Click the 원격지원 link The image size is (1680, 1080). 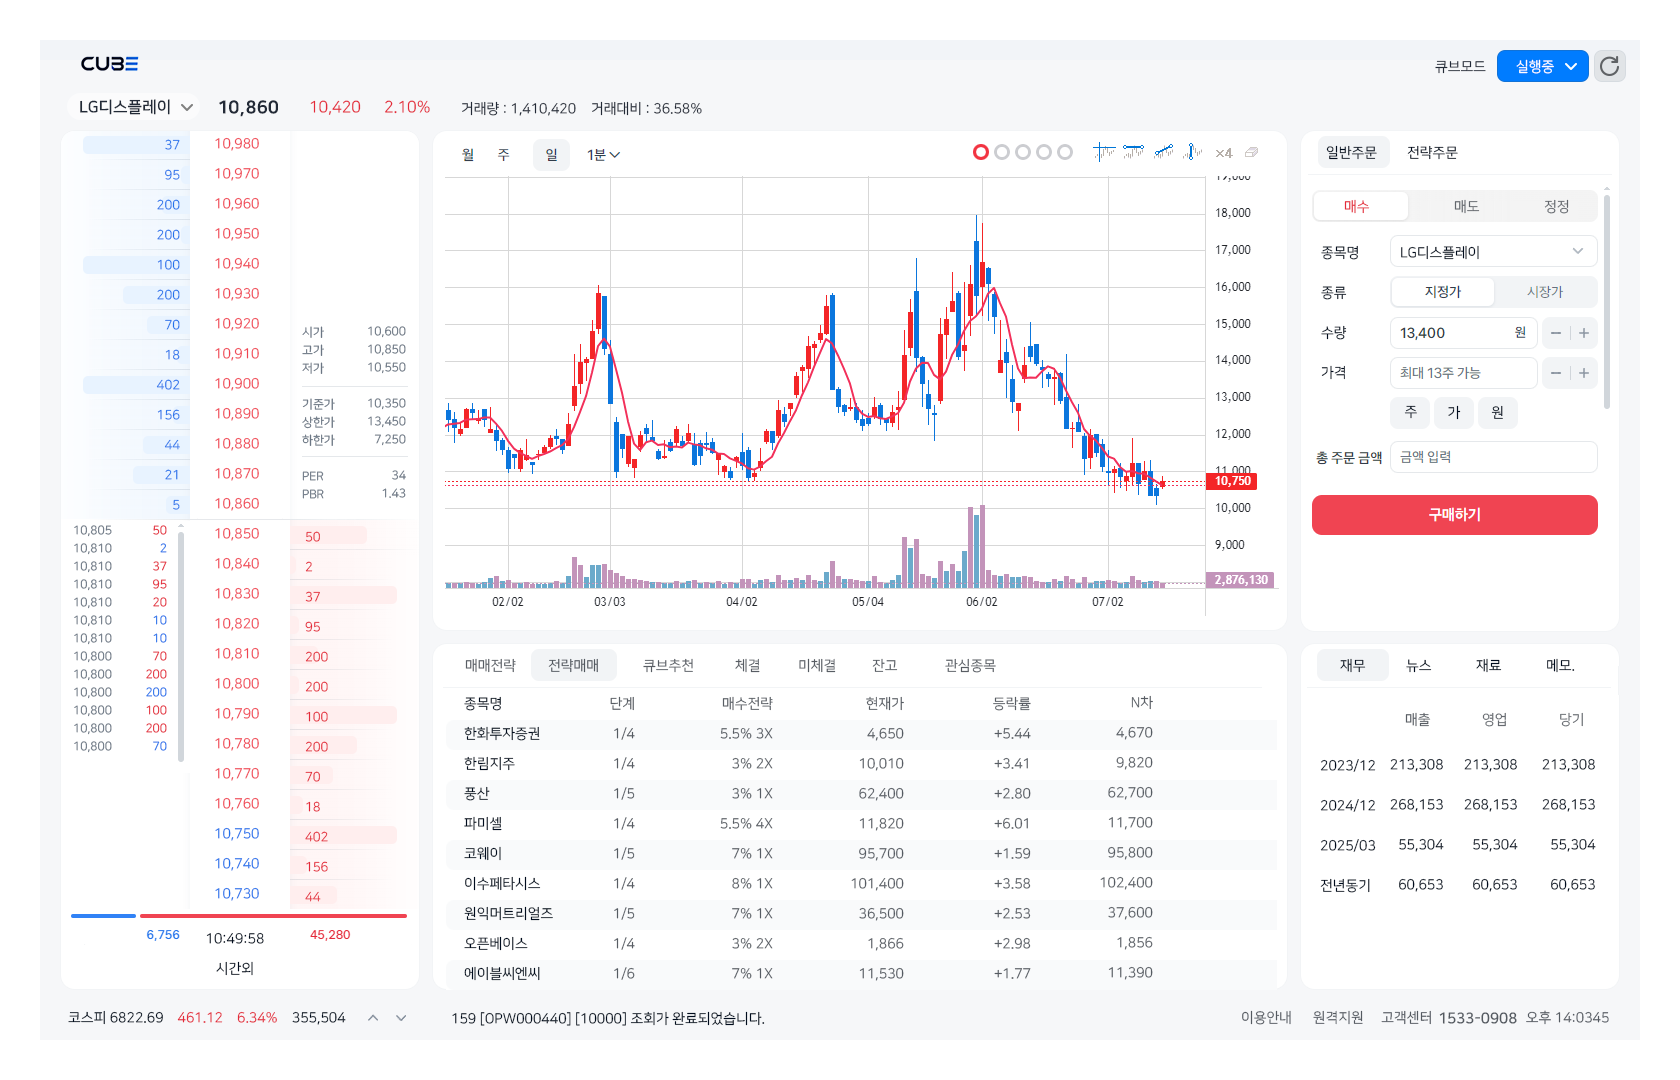pos(1338,1018)
